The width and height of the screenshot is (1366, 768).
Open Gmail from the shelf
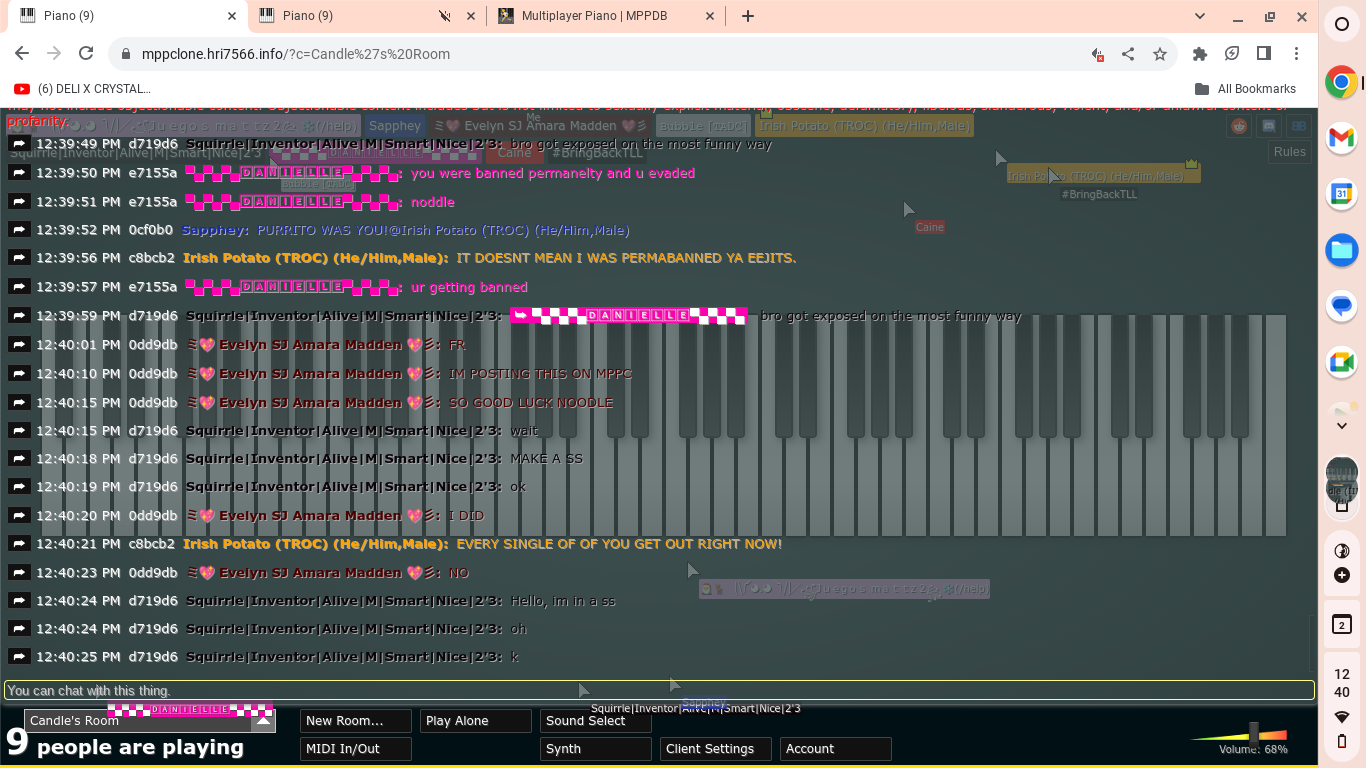pos(1342,140)
